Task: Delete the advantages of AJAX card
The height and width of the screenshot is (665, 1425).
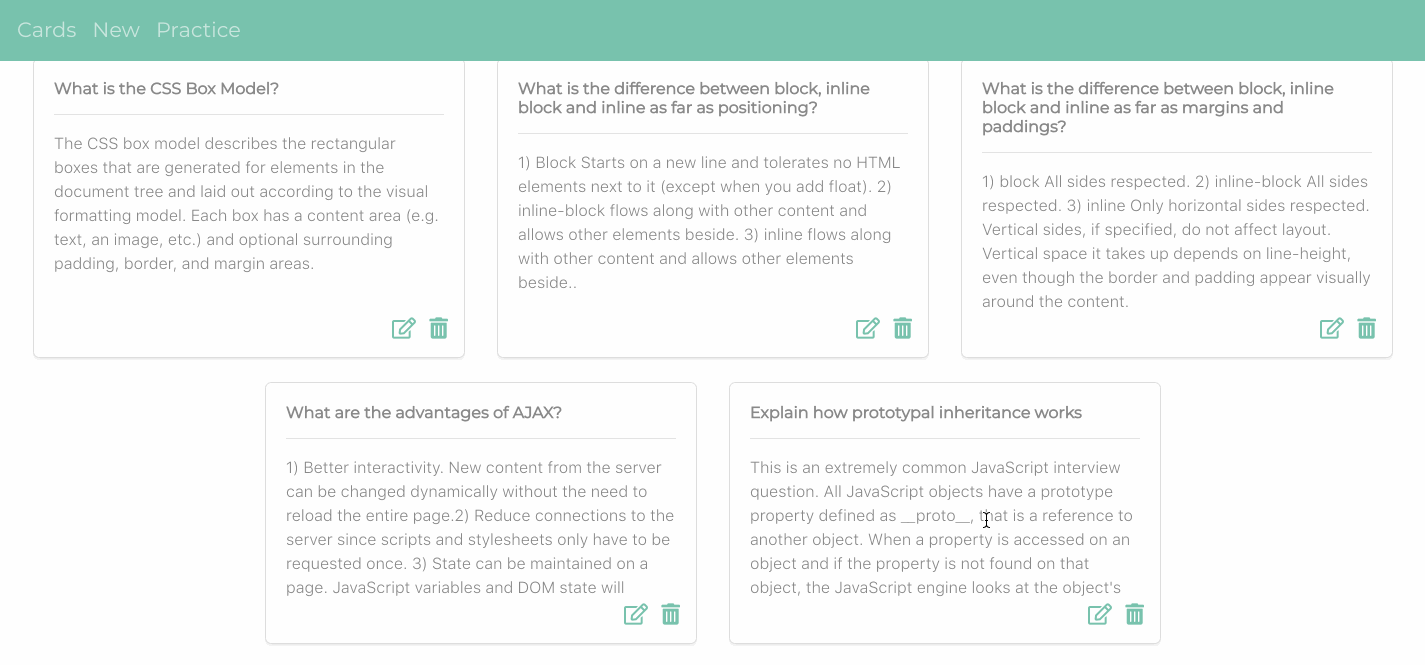Action: [x=670, y=614]
